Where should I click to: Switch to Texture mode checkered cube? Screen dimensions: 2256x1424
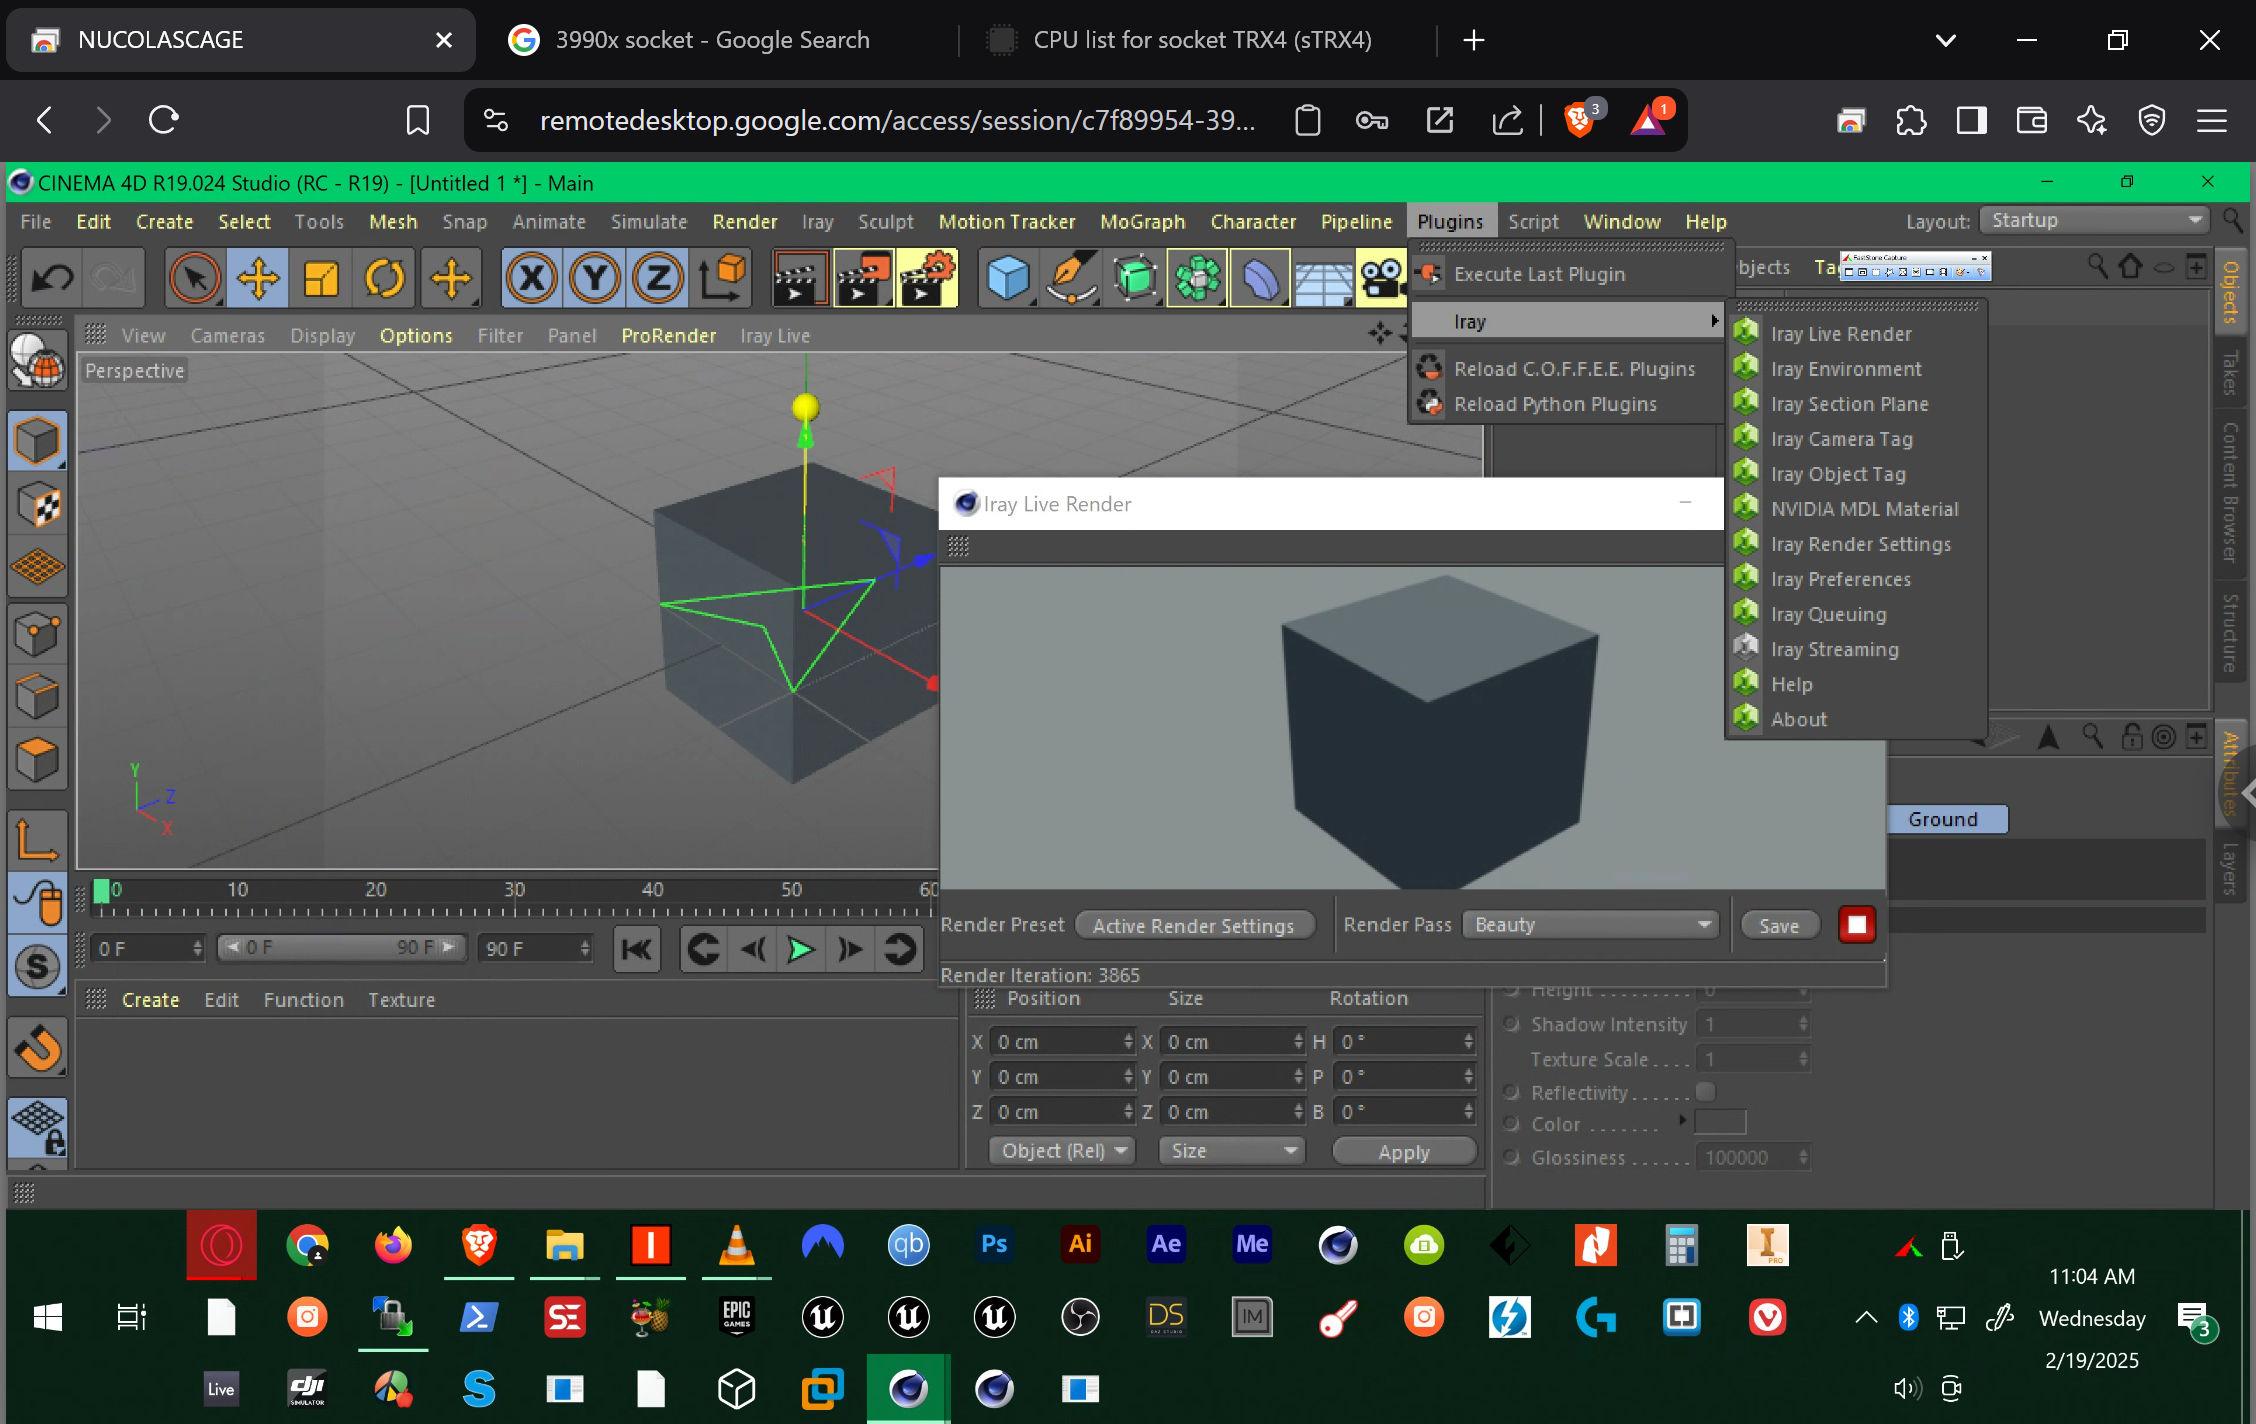pos(38,503)
